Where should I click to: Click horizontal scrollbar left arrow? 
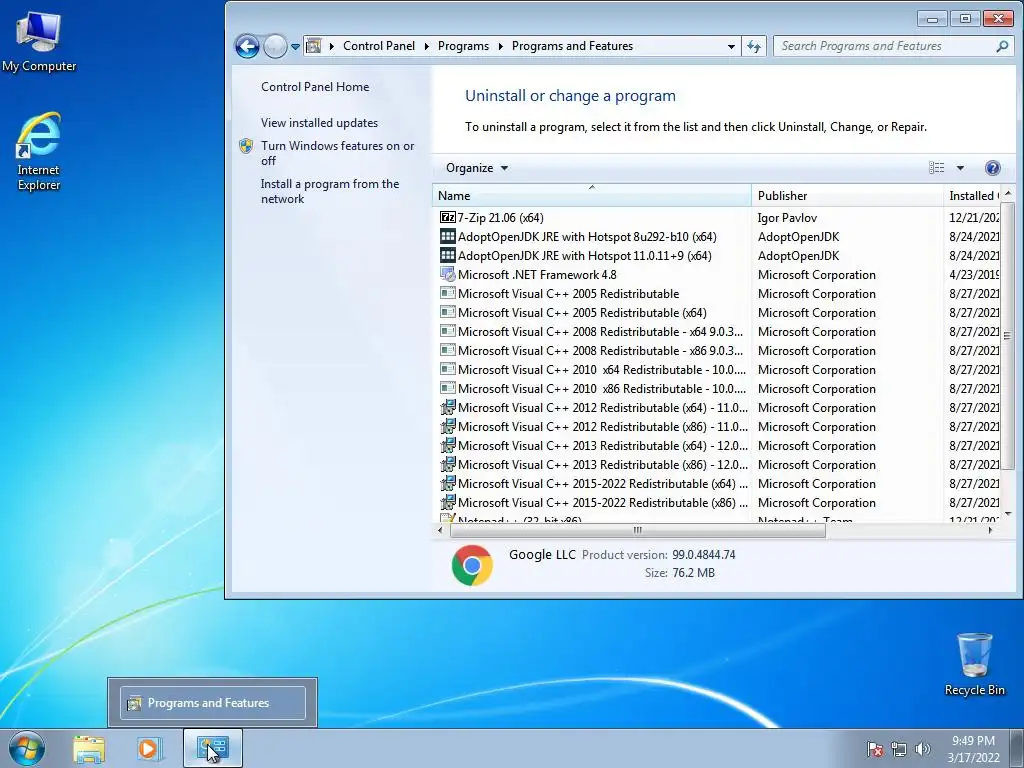tap(440, 530)
